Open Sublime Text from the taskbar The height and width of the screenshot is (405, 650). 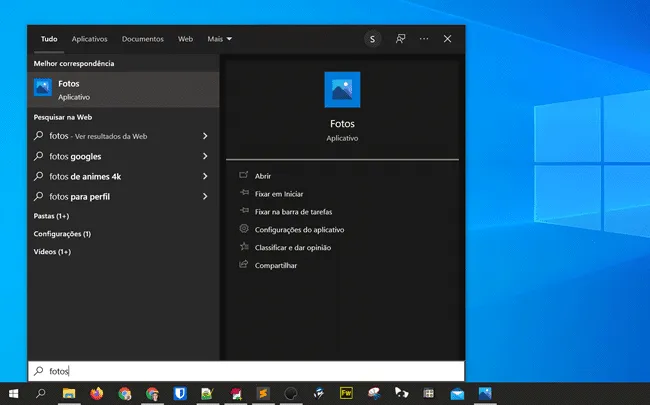click(263, 393)
